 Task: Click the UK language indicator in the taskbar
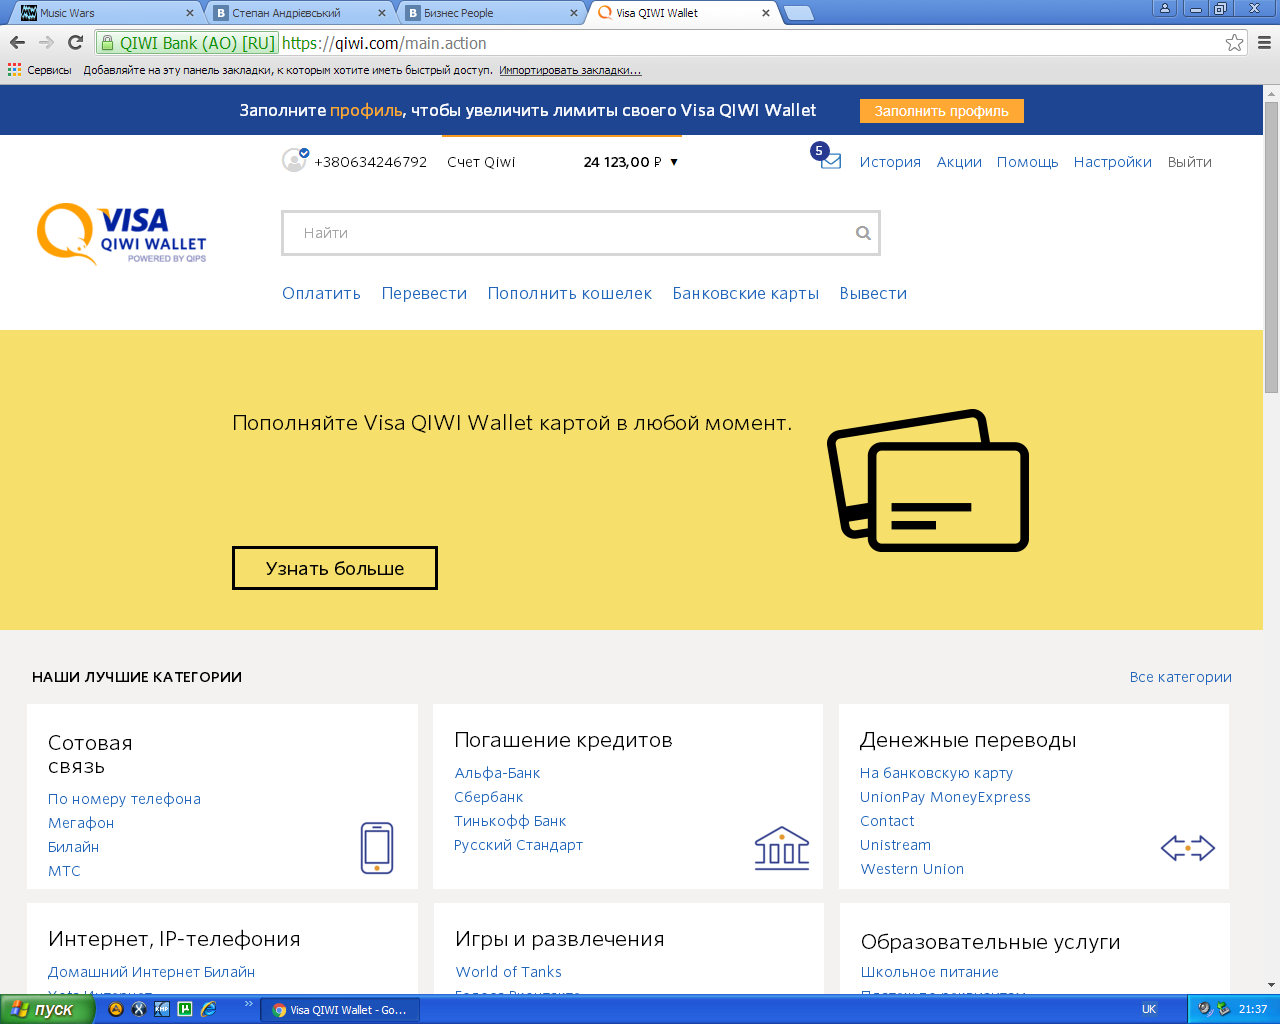pos(1149,1009)
